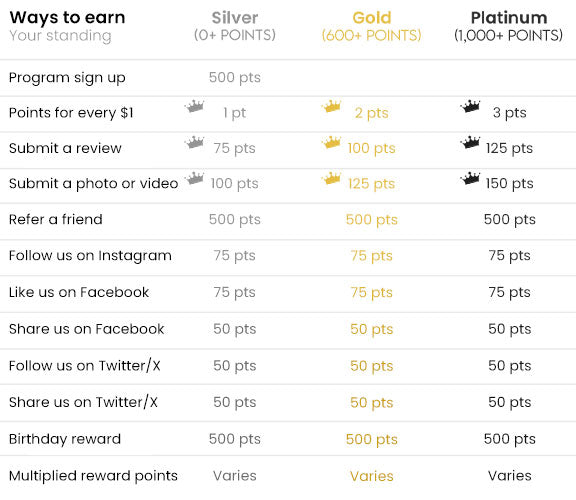Click the Ways to earn heading
The height and width of the screenshot is (500, 576).
click(67, 18)
